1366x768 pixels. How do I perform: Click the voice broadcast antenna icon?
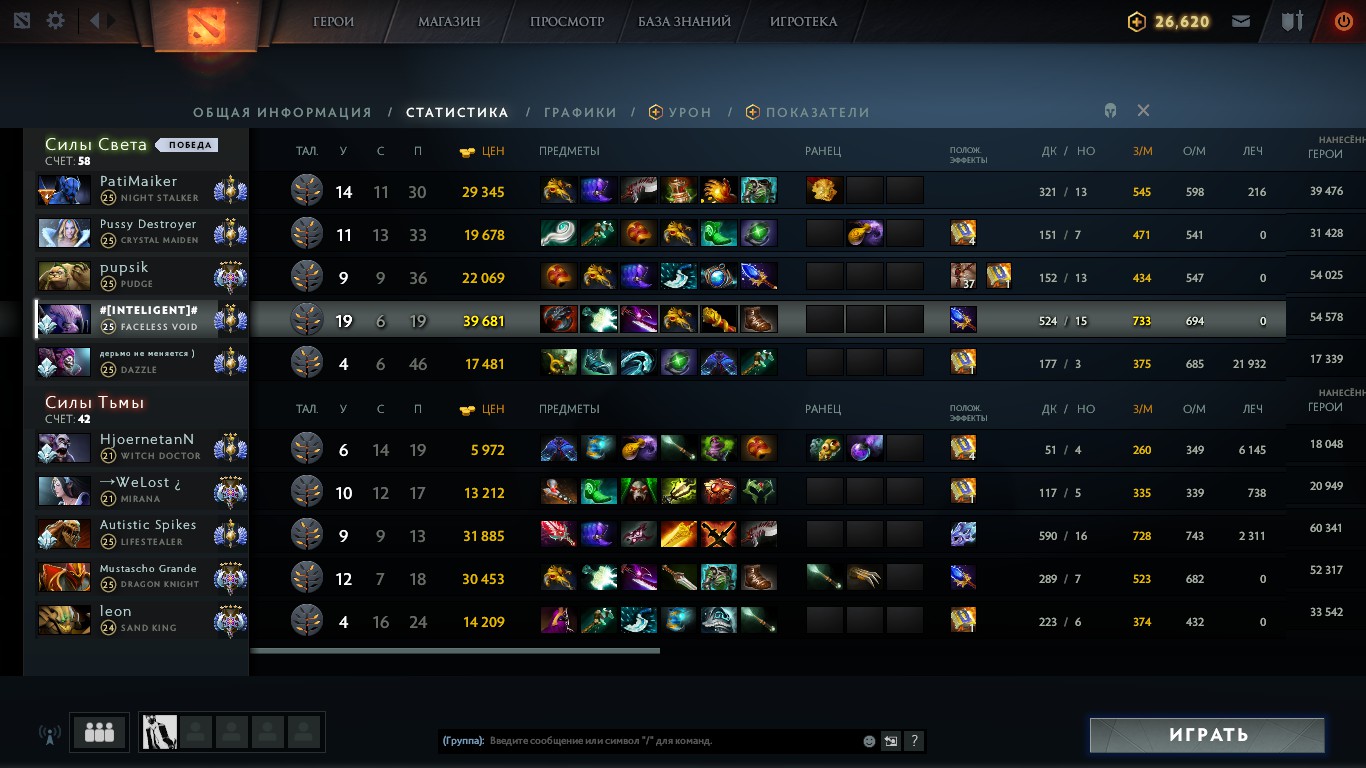tap(49, 734)
